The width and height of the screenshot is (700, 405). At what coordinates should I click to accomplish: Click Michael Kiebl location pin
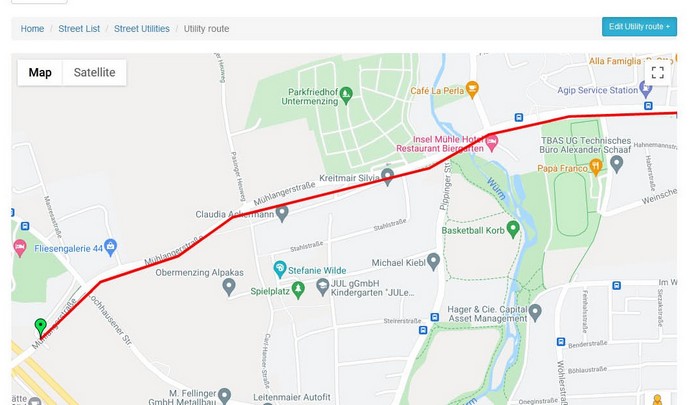point(433,262)
